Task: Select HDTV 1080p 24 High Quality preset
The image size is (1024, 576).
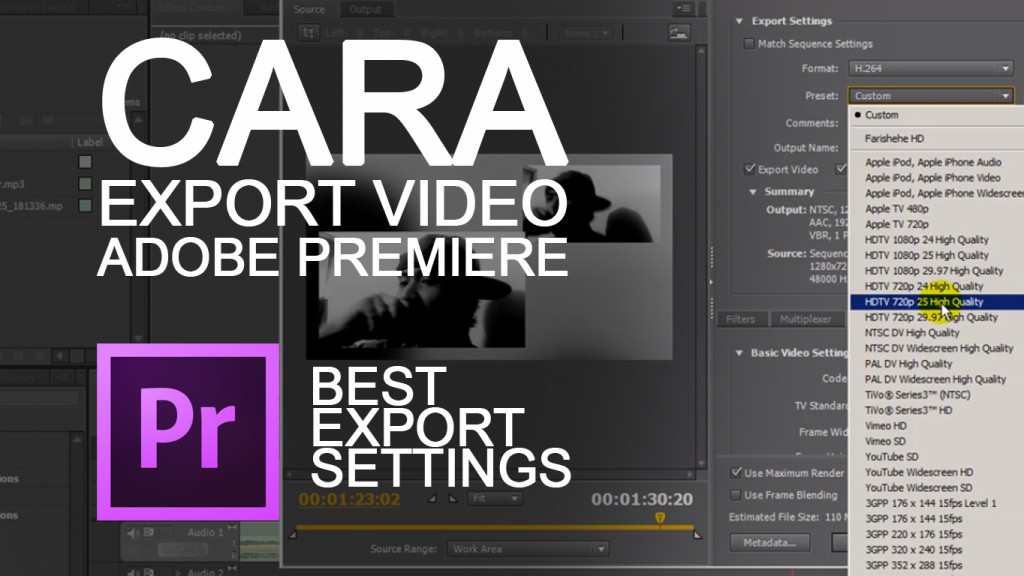Action: click(937, 240)
